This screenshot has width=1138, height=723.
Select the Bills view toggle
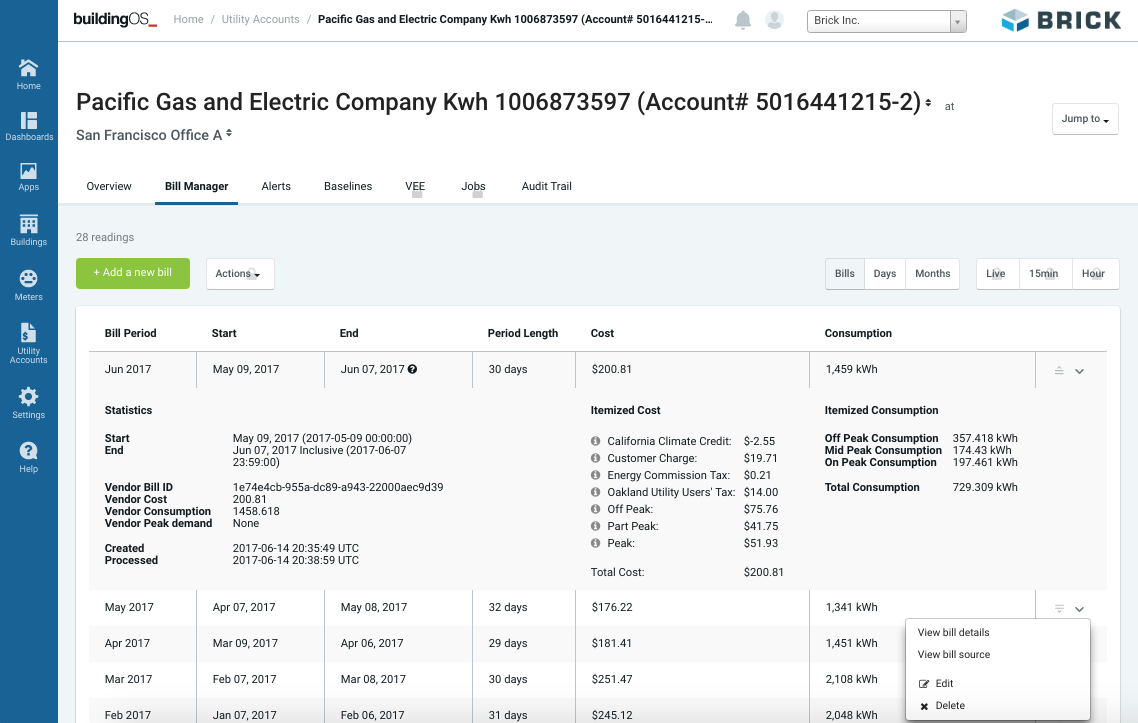(845, 274)
